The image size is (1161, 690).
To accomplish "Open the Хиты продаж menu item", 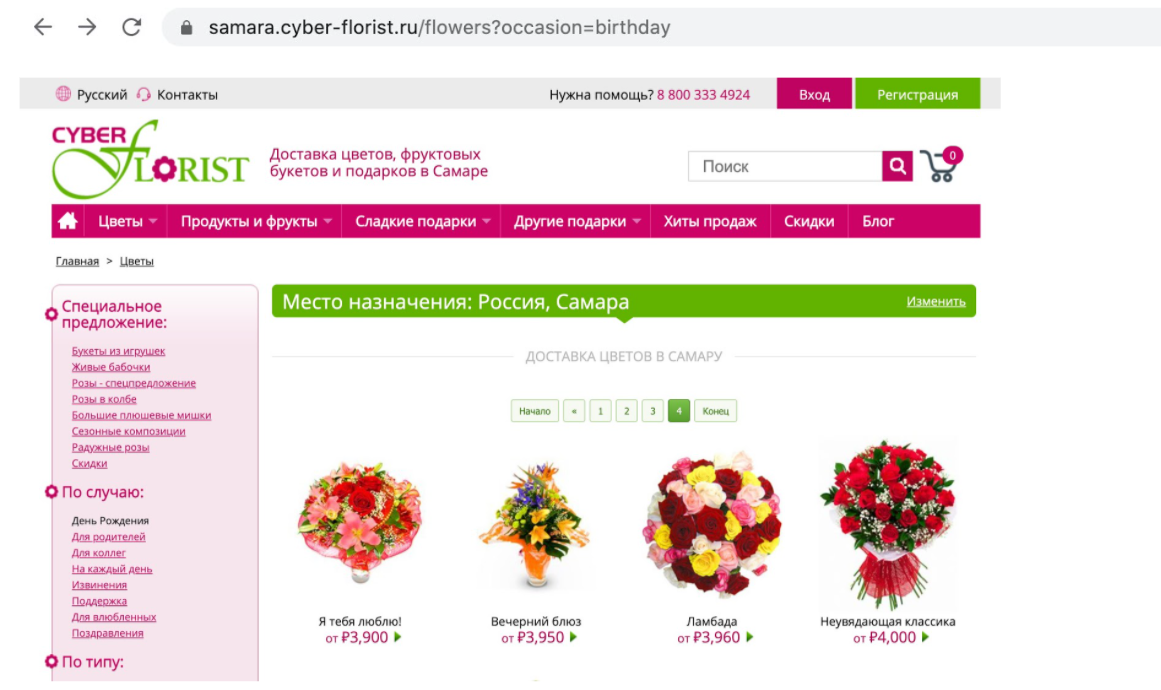I will click(x=710, y=221).
